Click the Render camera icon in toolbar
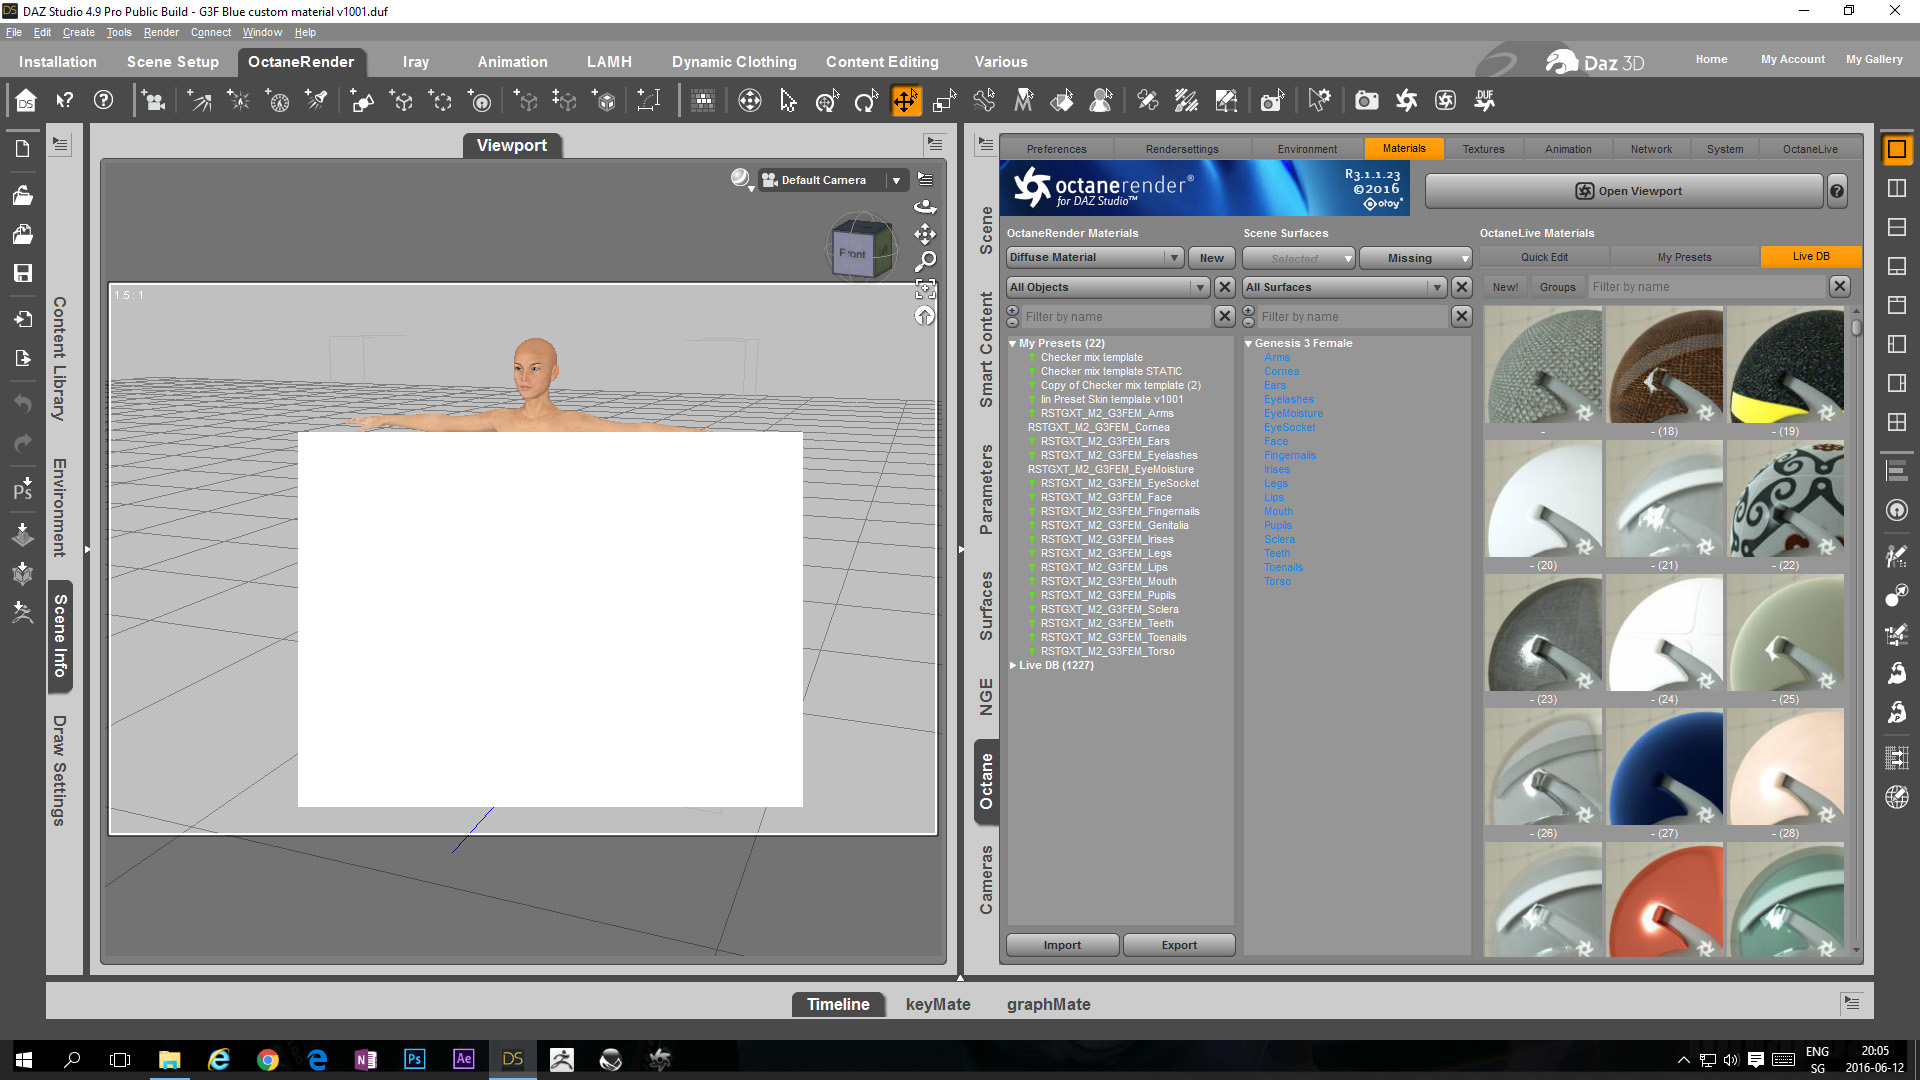 pyautogui.click(x=1366, y=100)
